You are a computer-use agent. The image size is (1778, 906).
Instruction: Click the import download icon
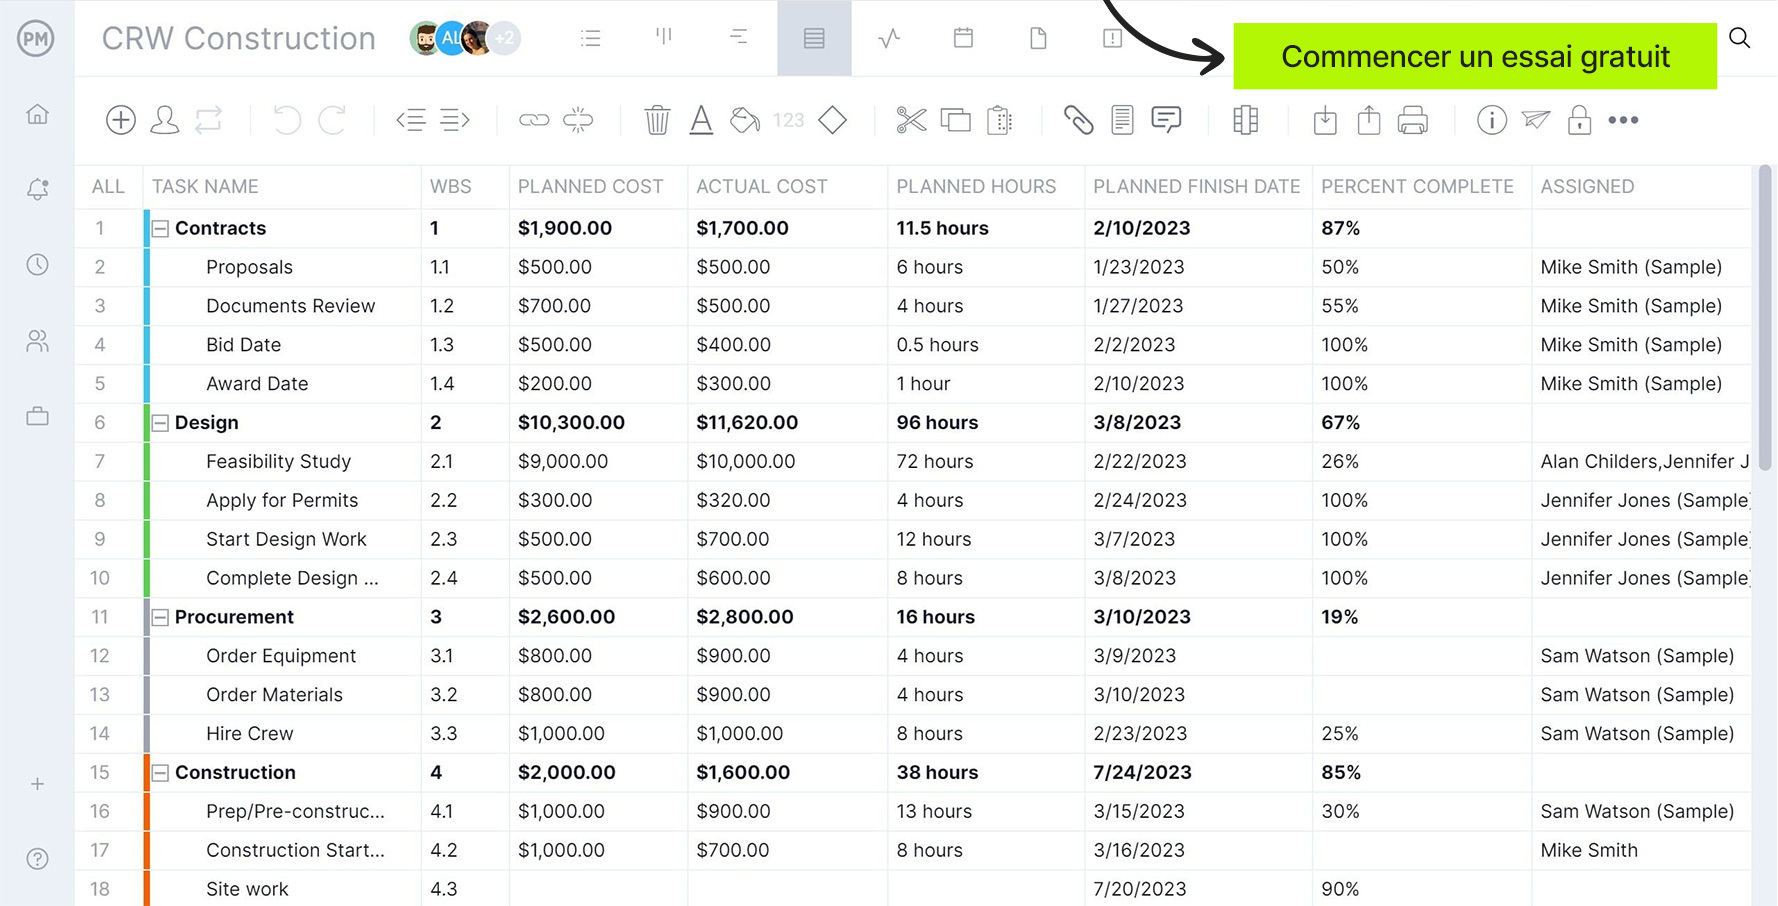pyautogui.click(x=1325, y=120)
